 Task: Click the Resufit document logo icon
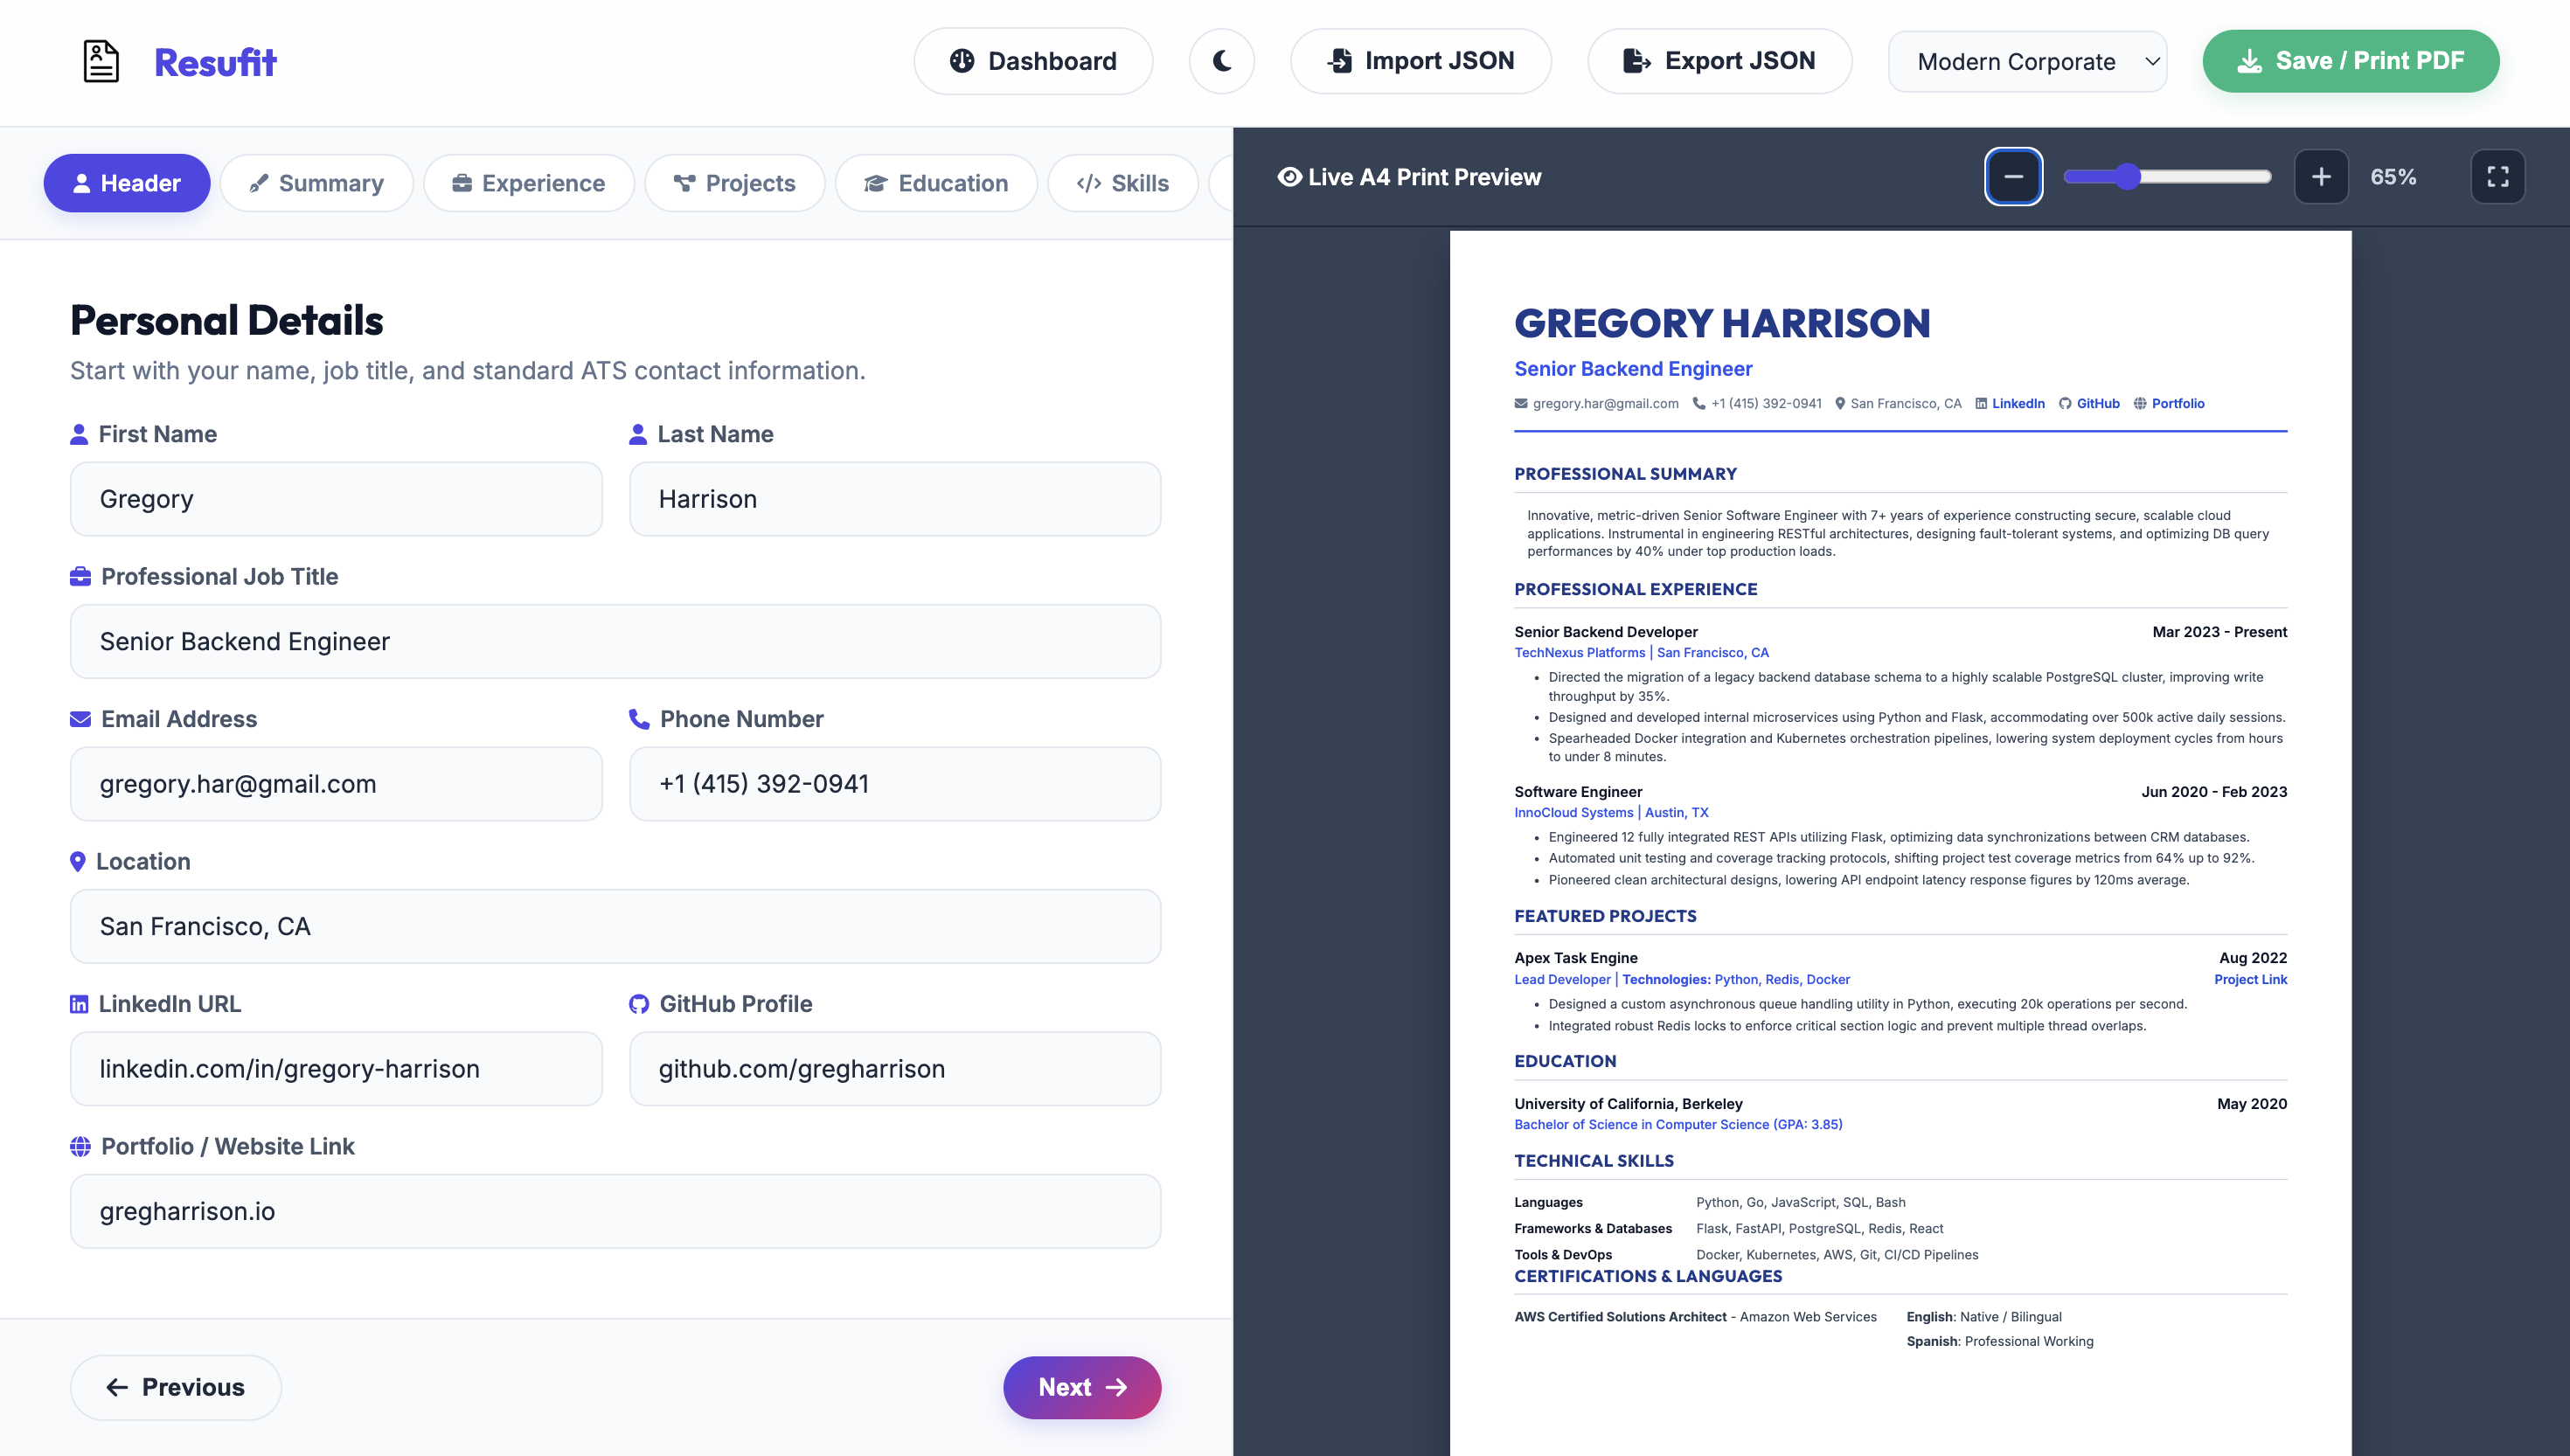click(x=100, y=61)
